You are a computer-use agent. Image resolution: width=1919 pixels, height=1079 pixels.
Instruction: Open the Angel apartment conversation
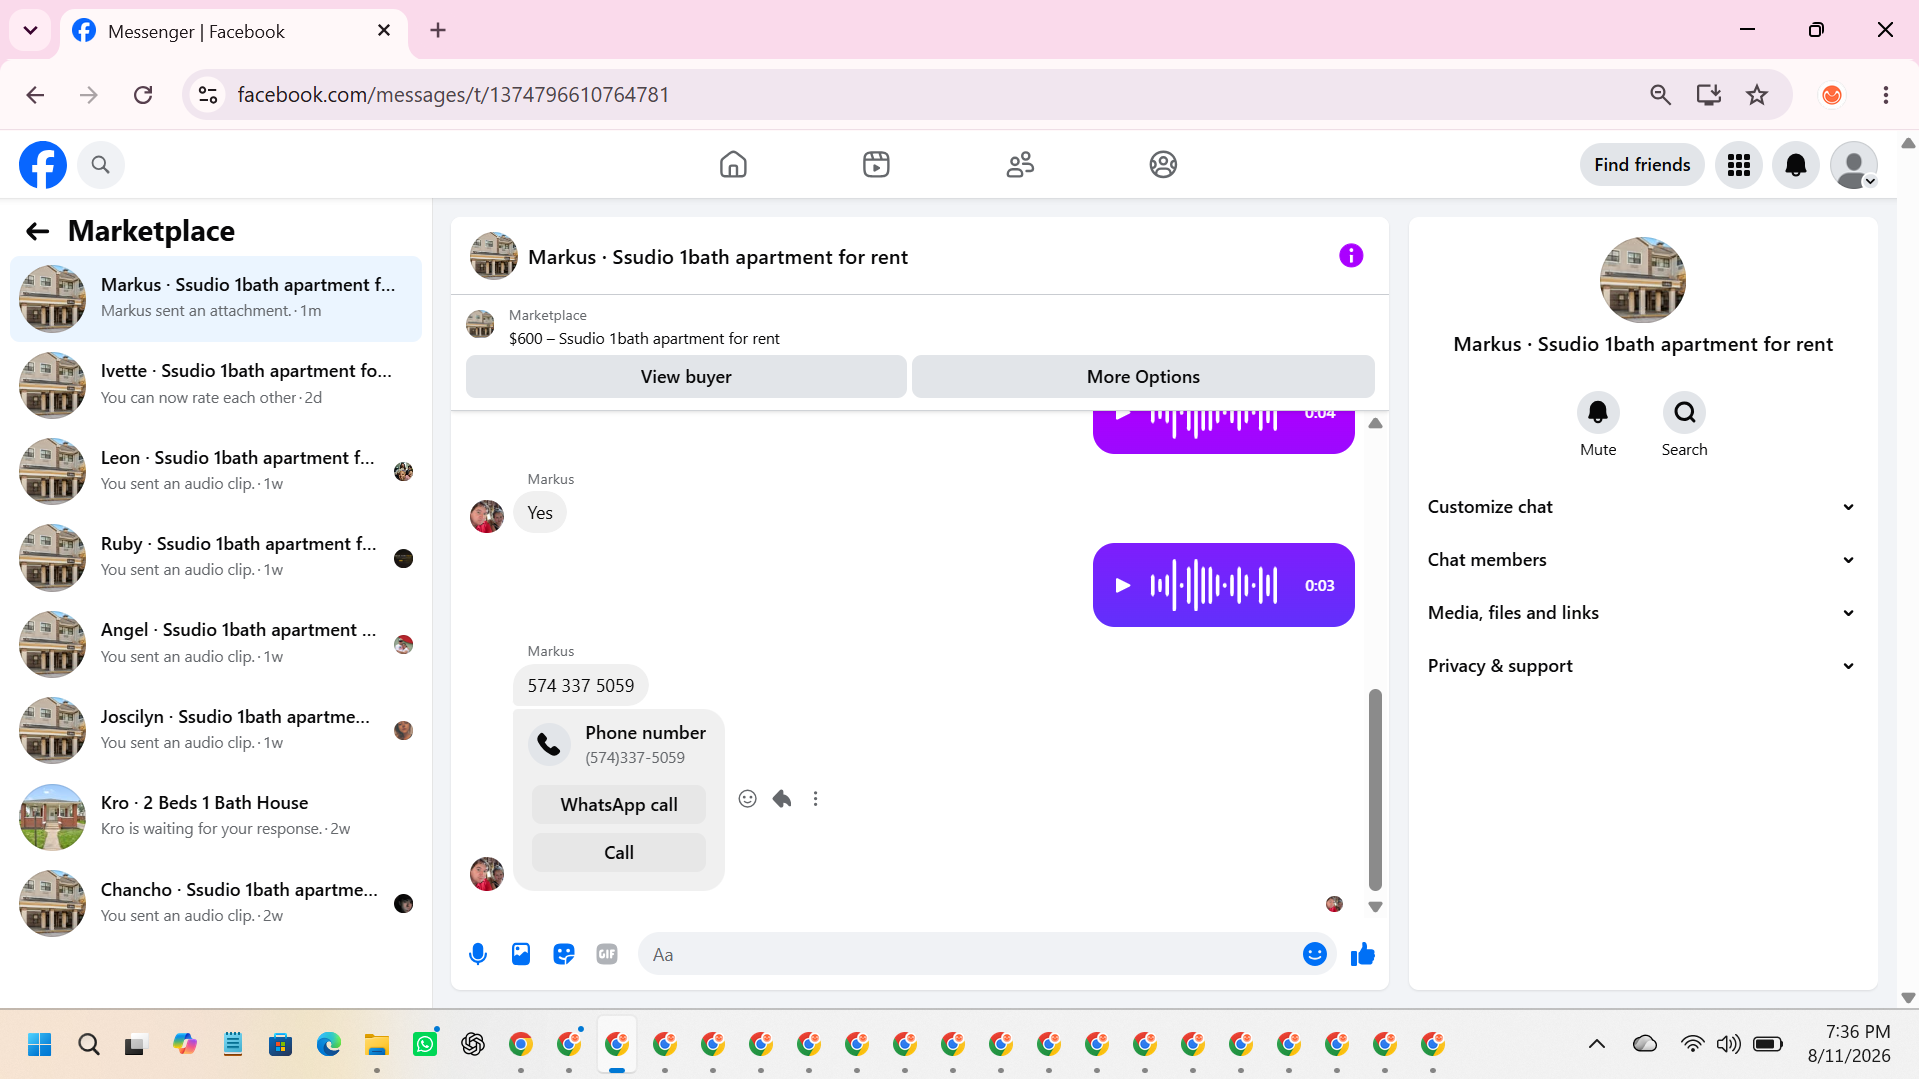(x=216, y=644)
